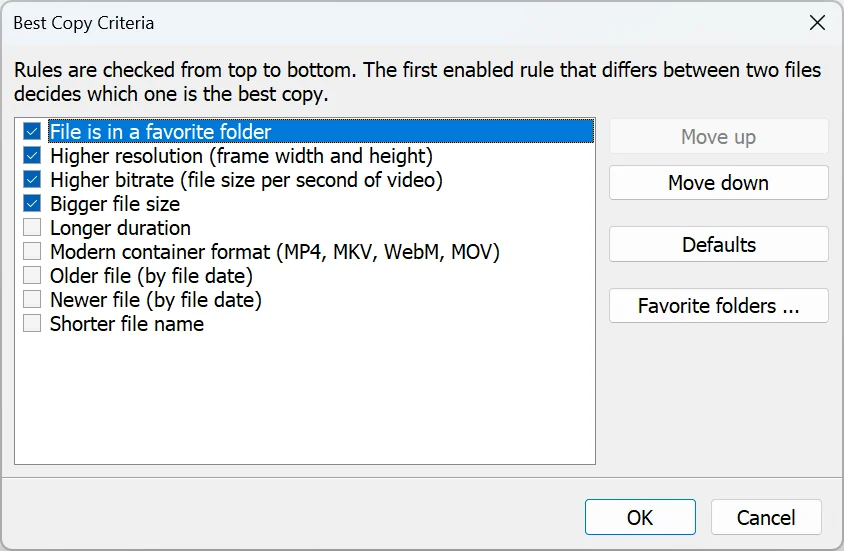This screenshot has width=844, height=551.
Task: Restore rules with the Defaults button
Action: coord(719,244)
